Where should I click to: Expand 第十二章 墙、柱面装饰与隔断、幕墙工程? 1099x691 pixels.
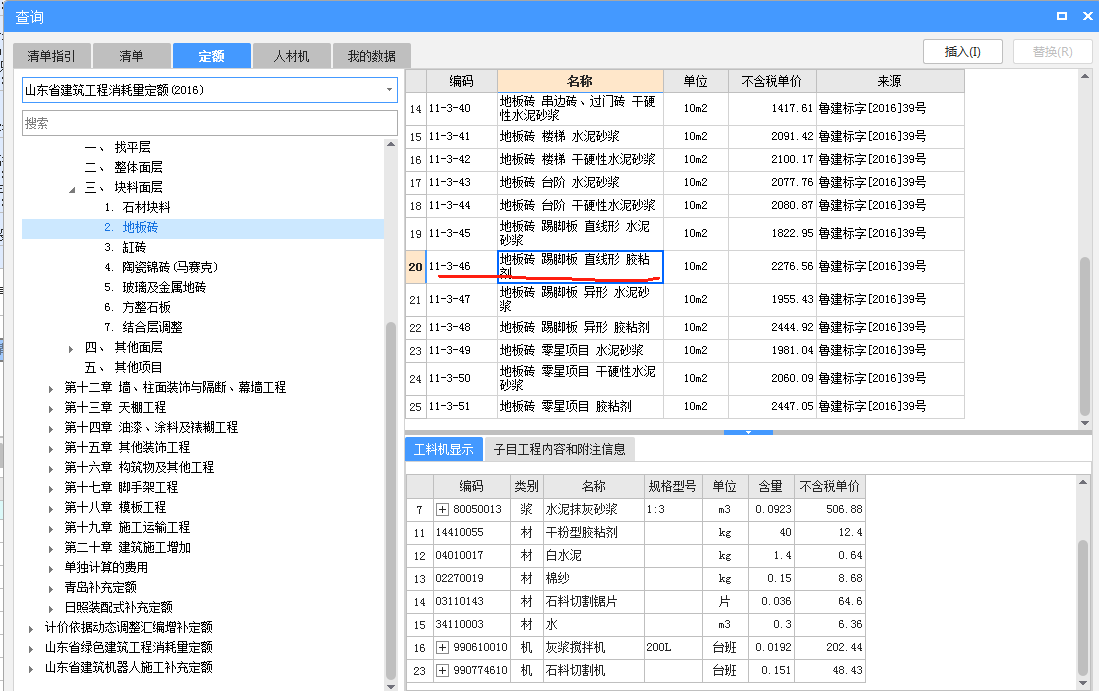[50, 388]
